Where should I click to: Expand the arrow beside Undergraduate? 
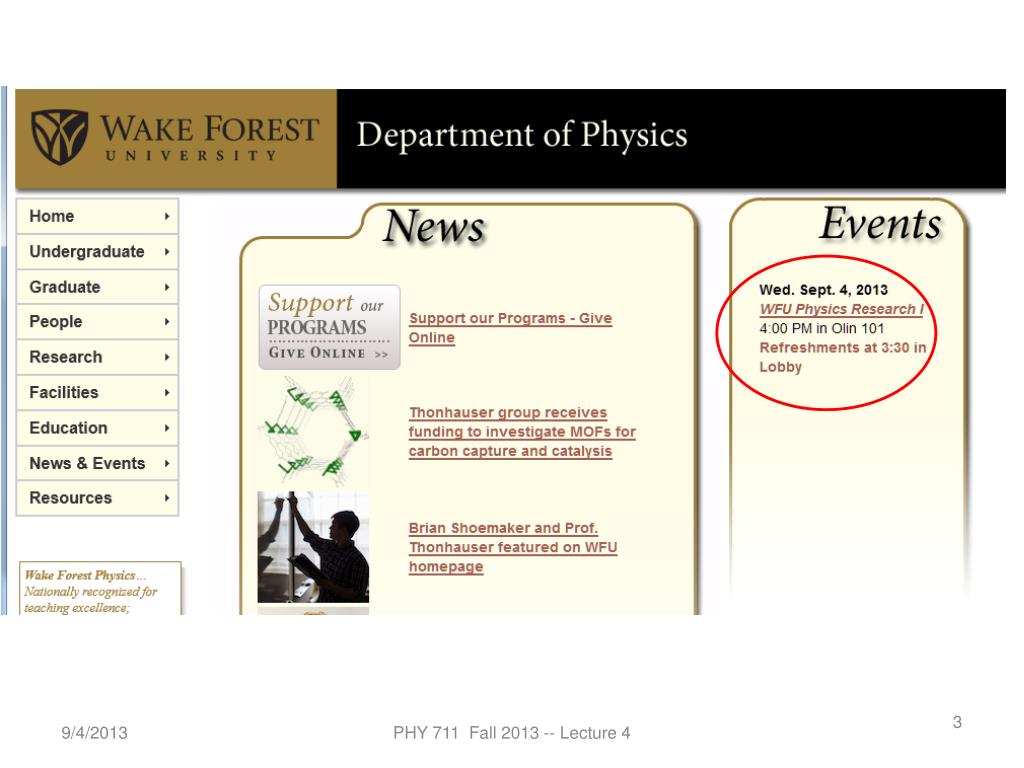pyautogui.click(x=167, y=251)
